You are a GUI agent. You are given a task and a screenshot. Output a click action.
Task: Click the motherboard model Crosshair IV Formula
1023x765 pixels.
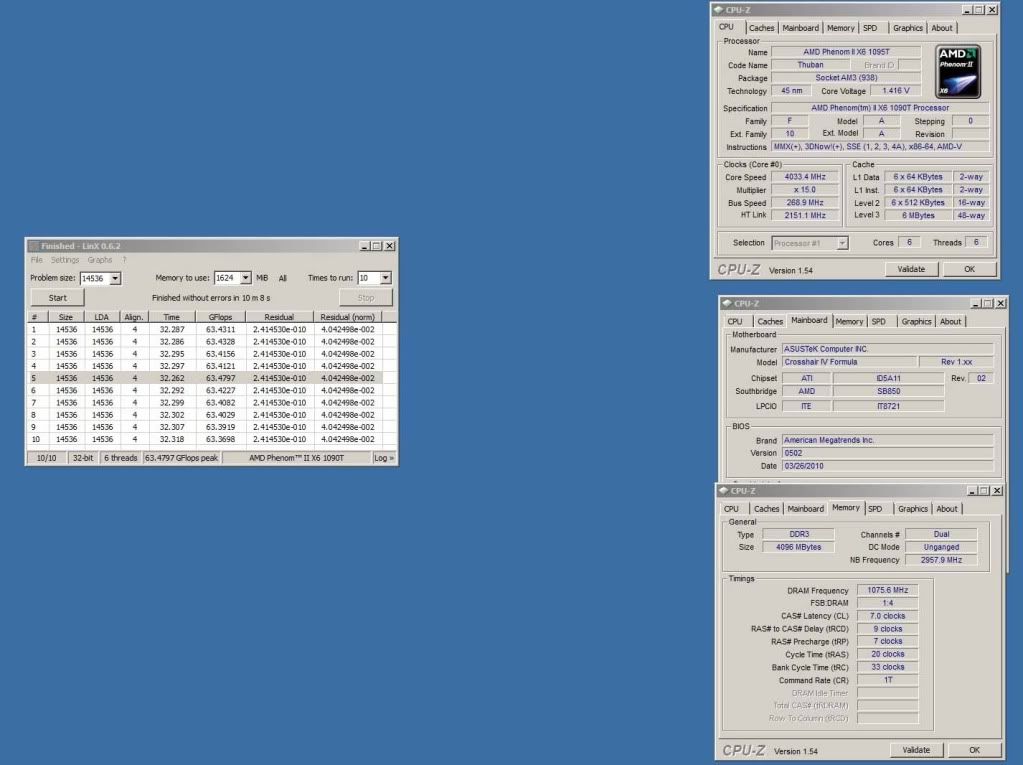click(849, 362)
